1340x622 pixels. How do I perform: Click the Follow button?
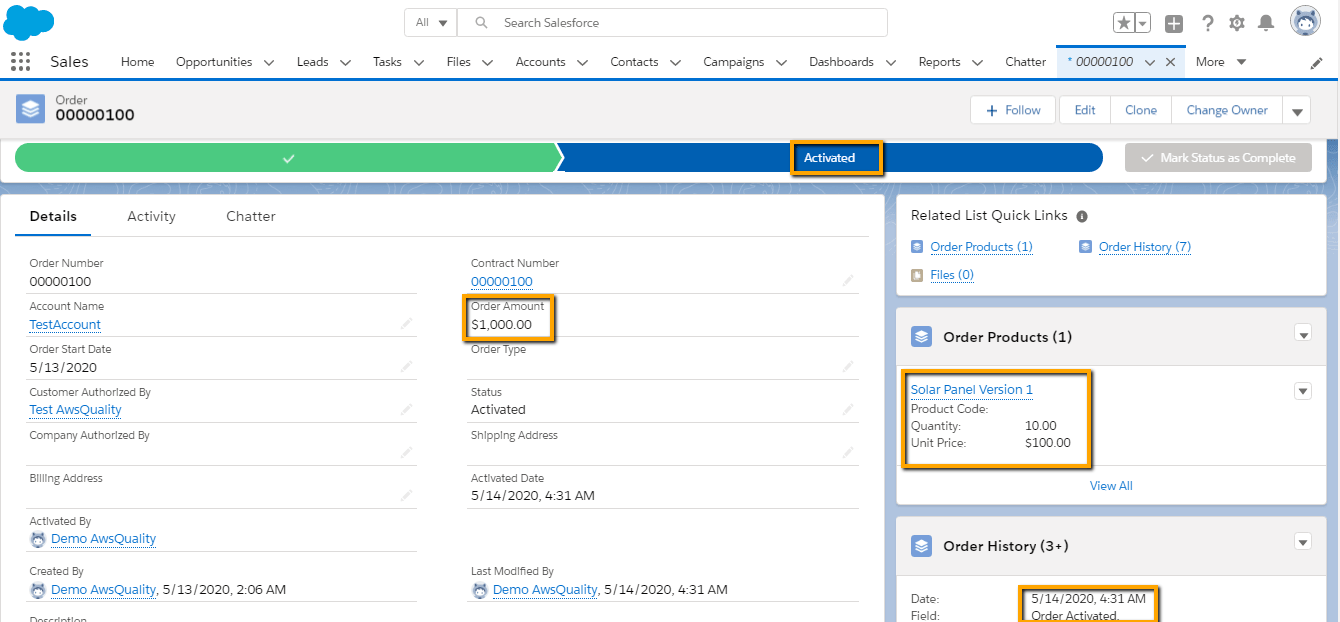1013,111
